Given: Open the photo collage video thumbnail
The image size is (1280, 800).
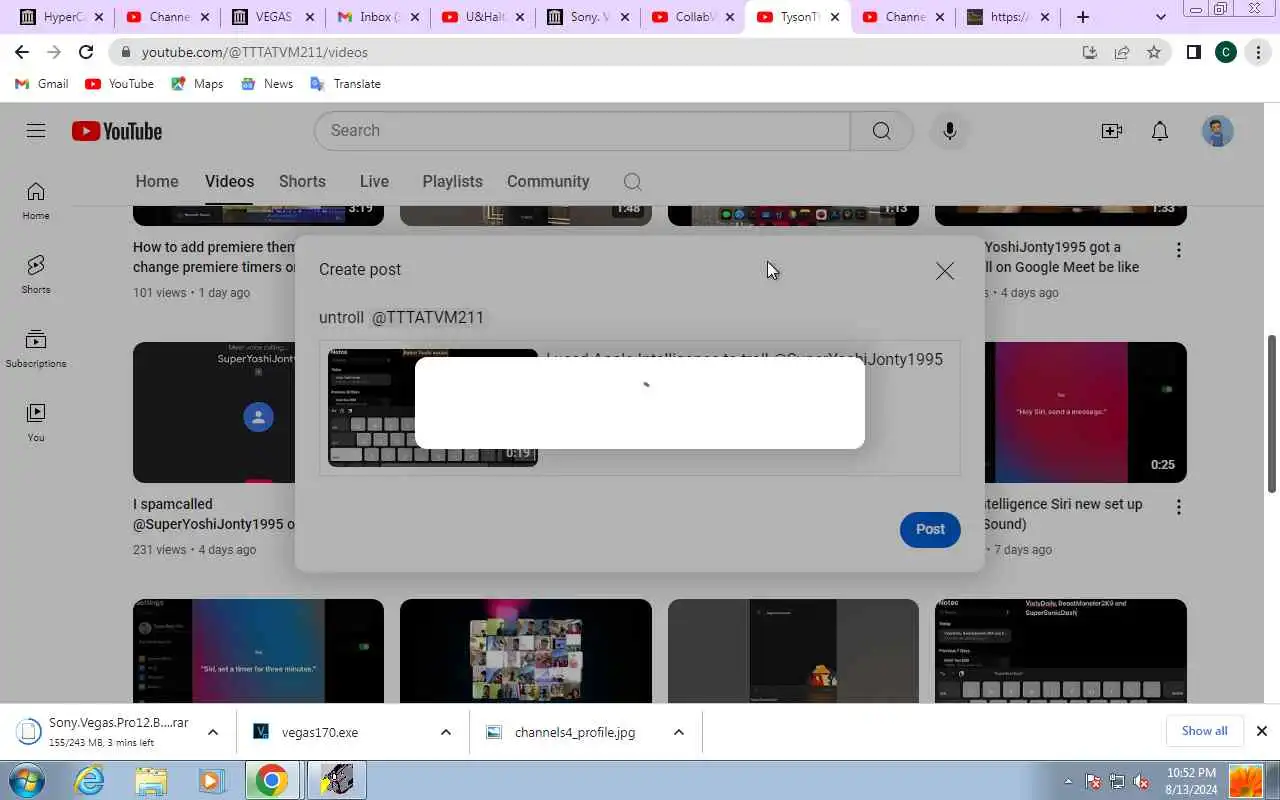Looking at the screenshot, I should point(526,651).
